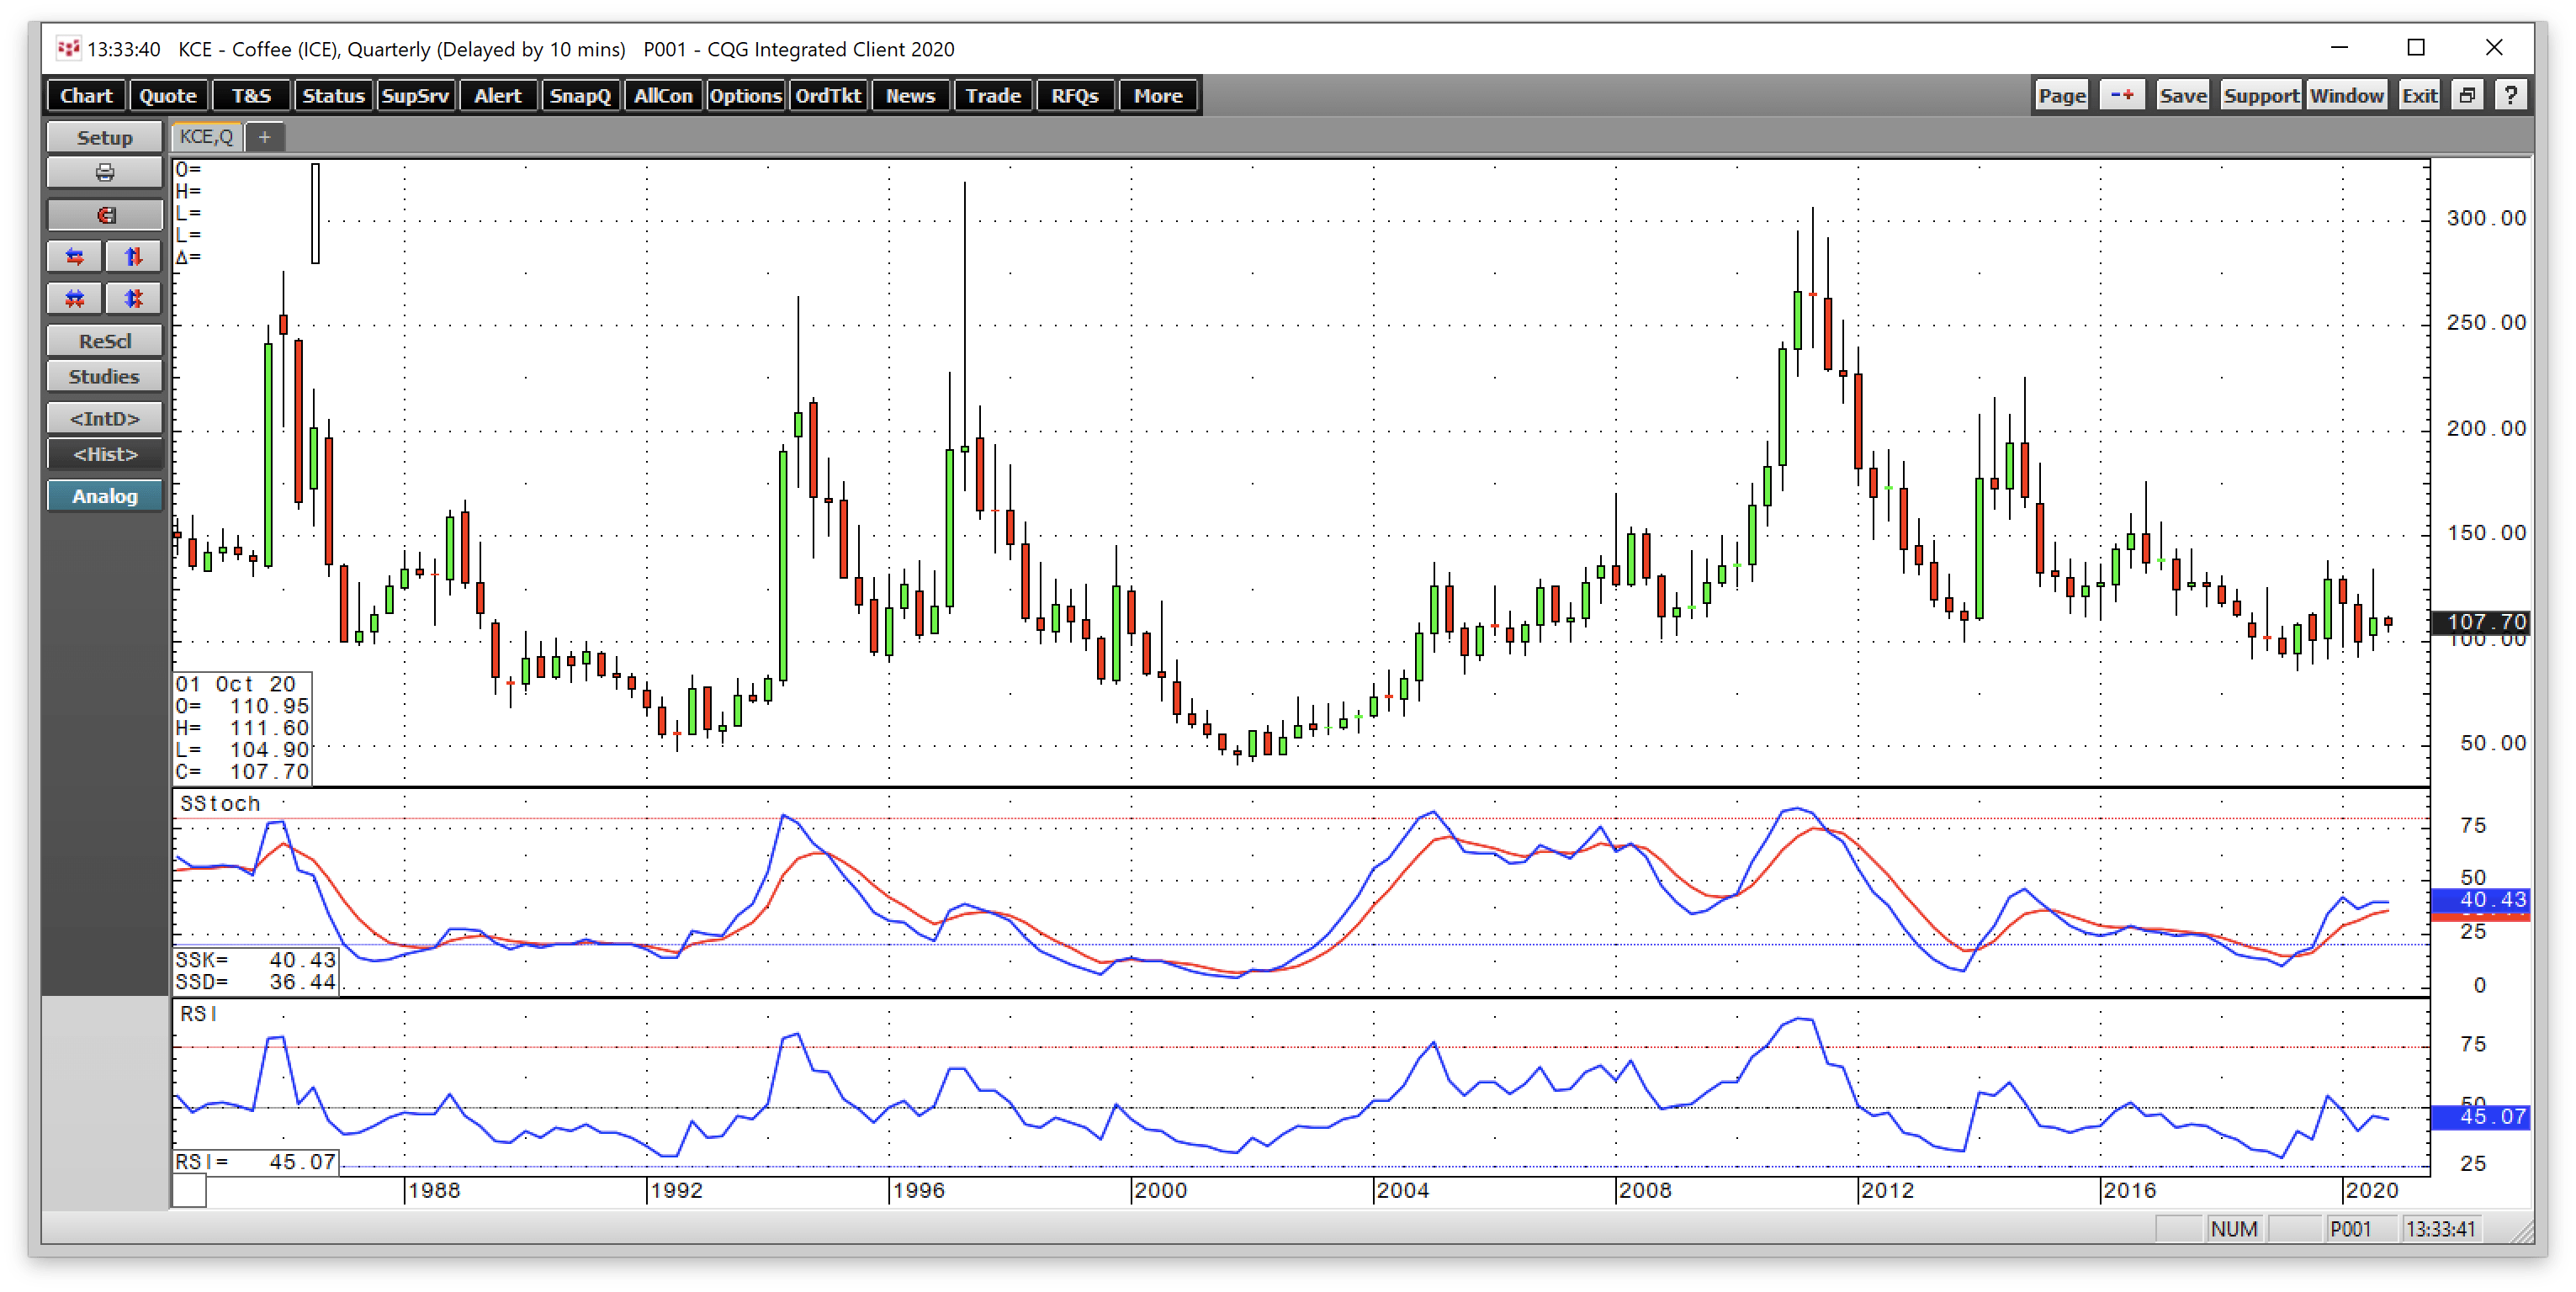Toggle the <Hist> historical mode button
The height and width of the screenshot is (1292, 2576).
pyautogui.click(x=104, y=454)
